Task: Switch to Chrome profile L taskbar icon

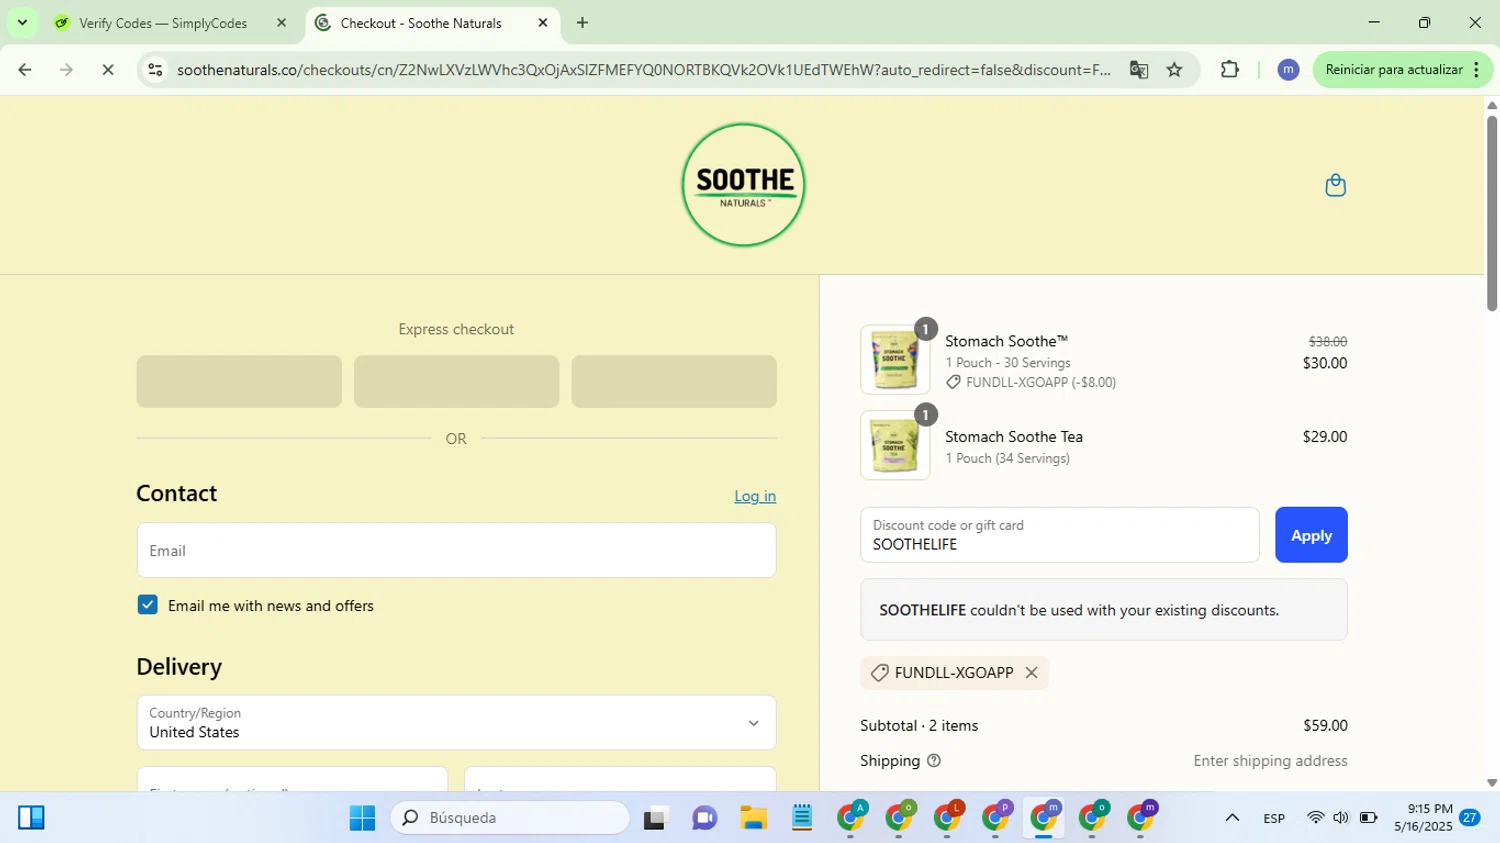Action: point(947,818)
